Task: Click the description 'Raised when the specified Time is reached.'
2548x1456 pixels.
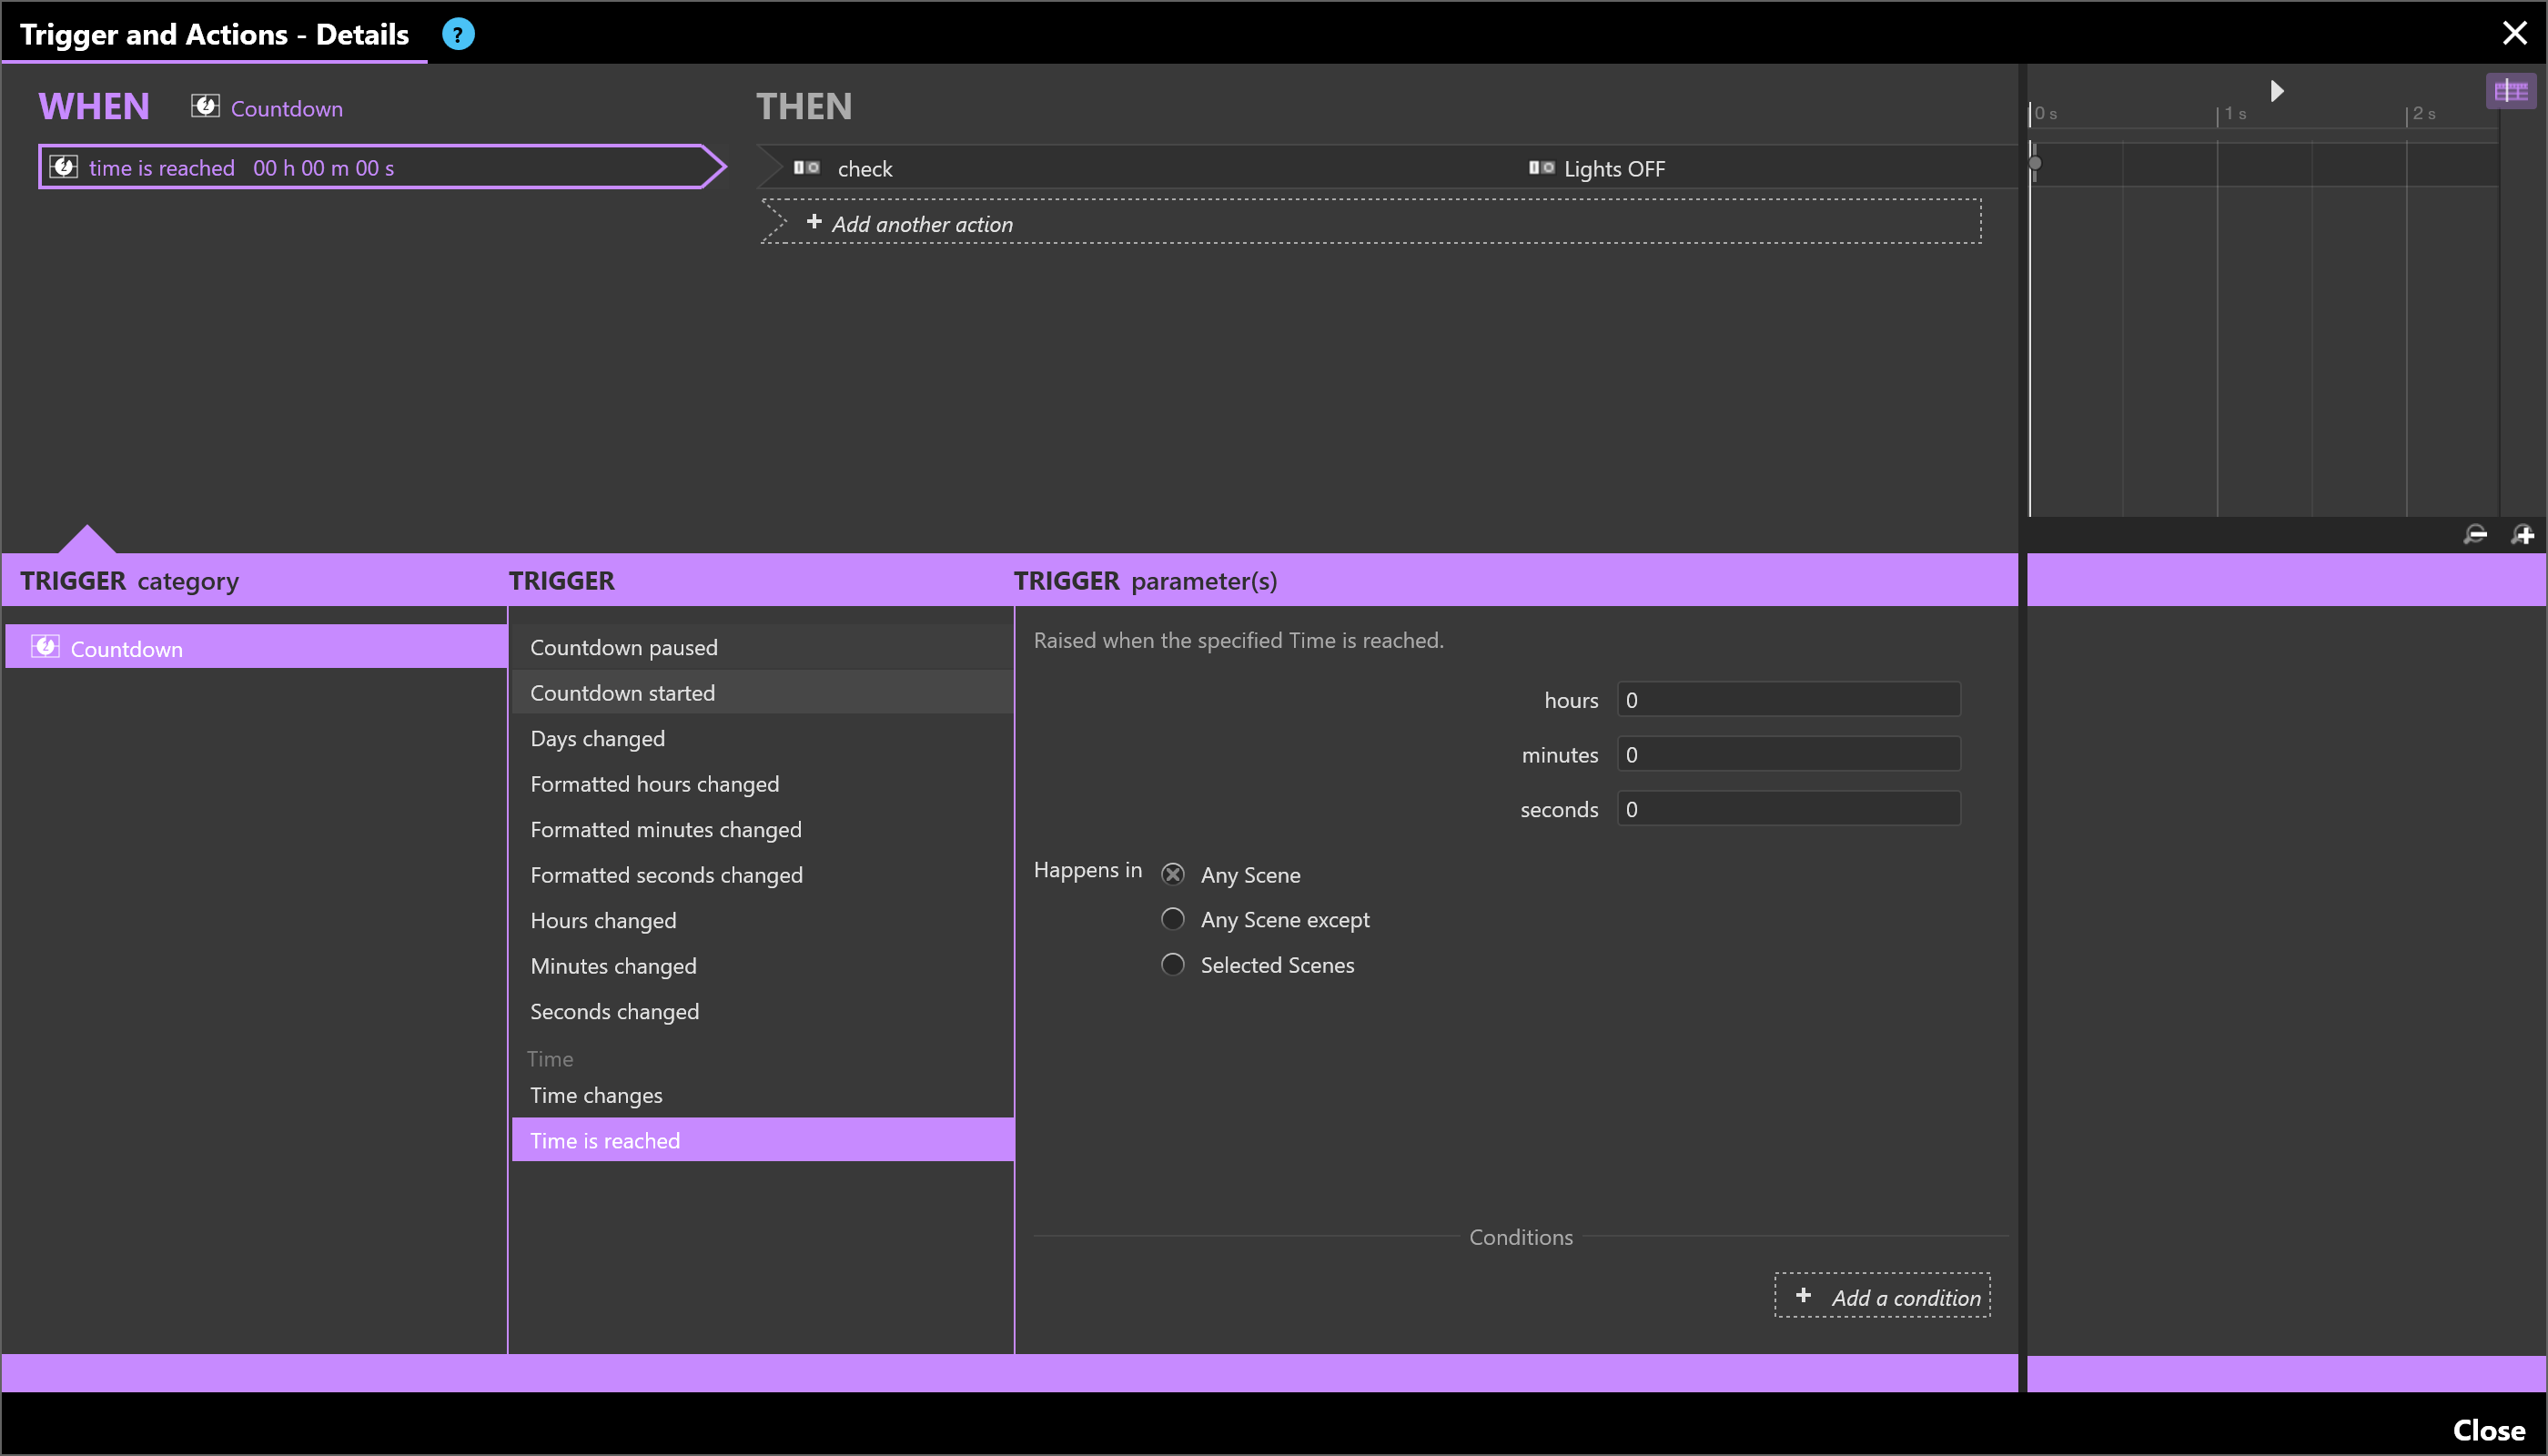Action: [1238, 640]
